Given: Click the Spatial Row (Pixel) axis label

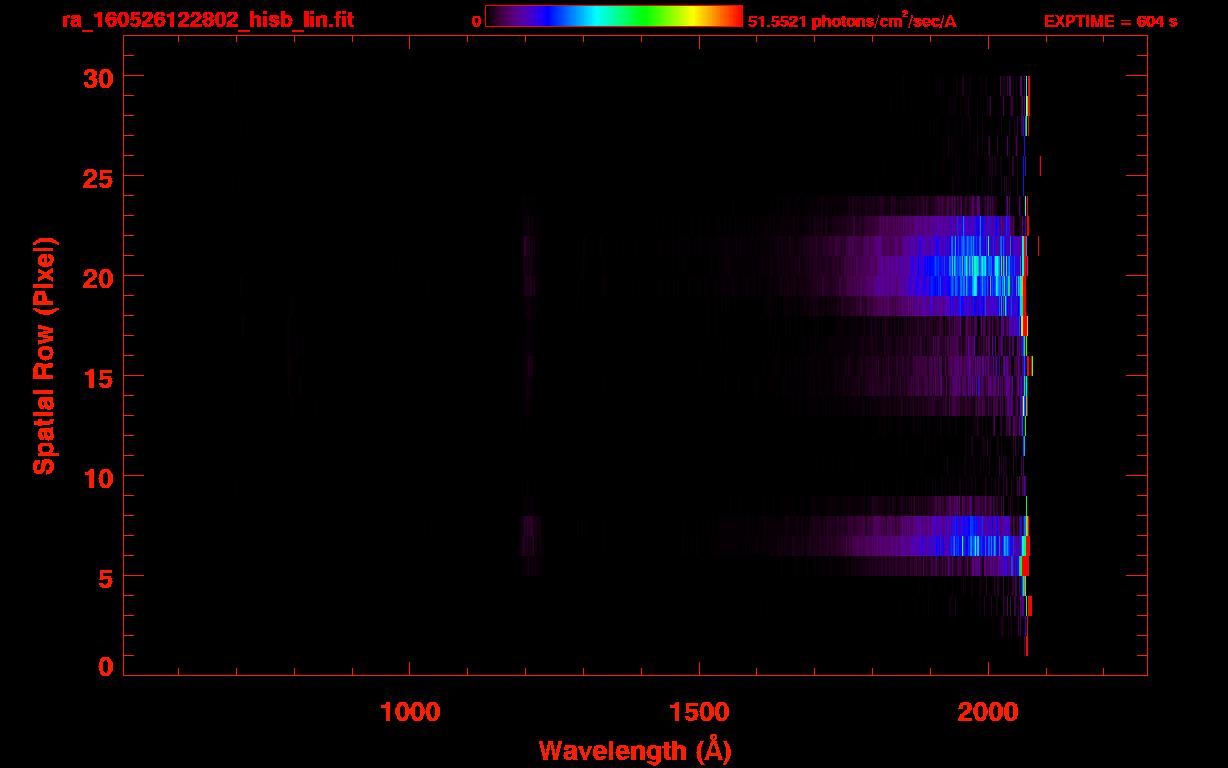Looking at the screenshot, I should (x=44, y=355).
